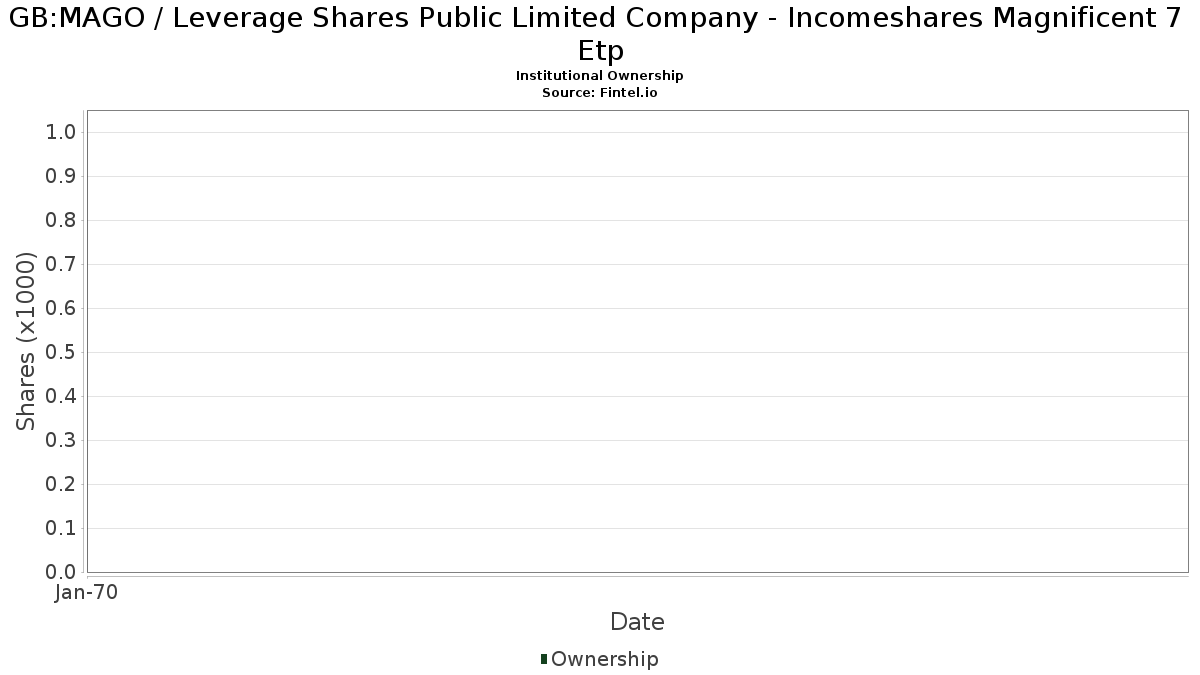The image size is (1200, 675).
Task: Click the center of the empty plot area
Action: coord(637,341)
